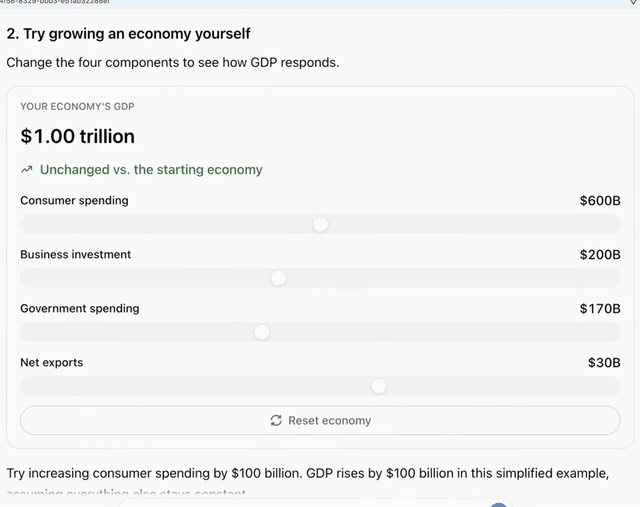Click the Government spending slider knob
Screen dimensions: 640x507
coord(262,332)
